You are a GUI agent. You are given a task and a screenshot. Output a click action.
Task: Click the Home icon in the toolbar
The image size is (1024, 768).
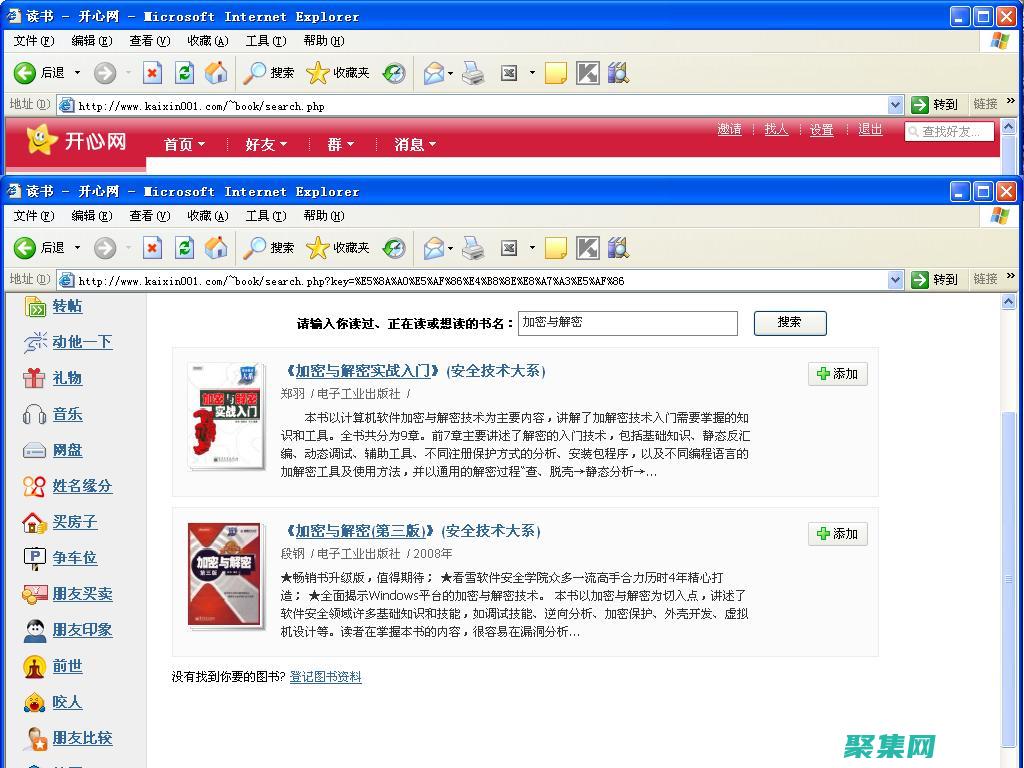click(x=216, y=247)
